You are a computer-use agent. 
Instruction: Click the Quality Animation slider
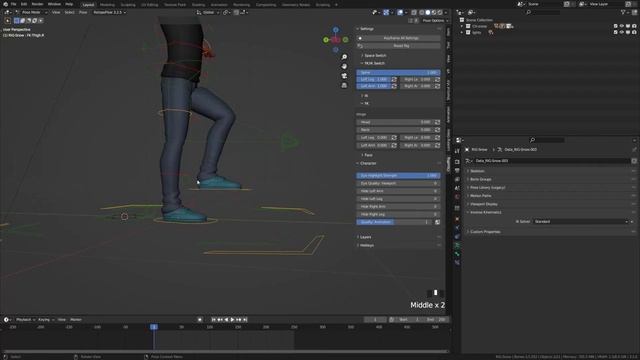coord(395,222)
